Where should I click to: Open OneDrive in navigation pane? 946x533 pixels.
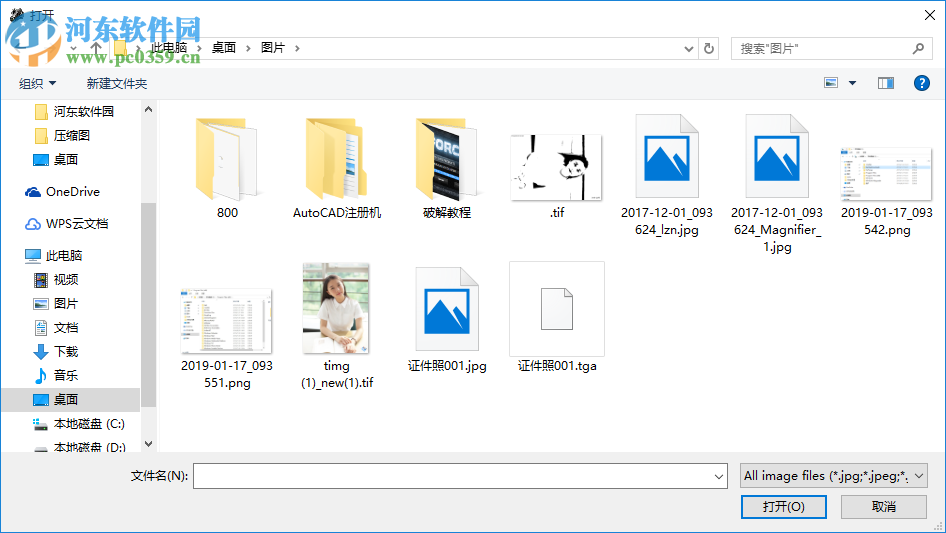[x=62, y=192]
